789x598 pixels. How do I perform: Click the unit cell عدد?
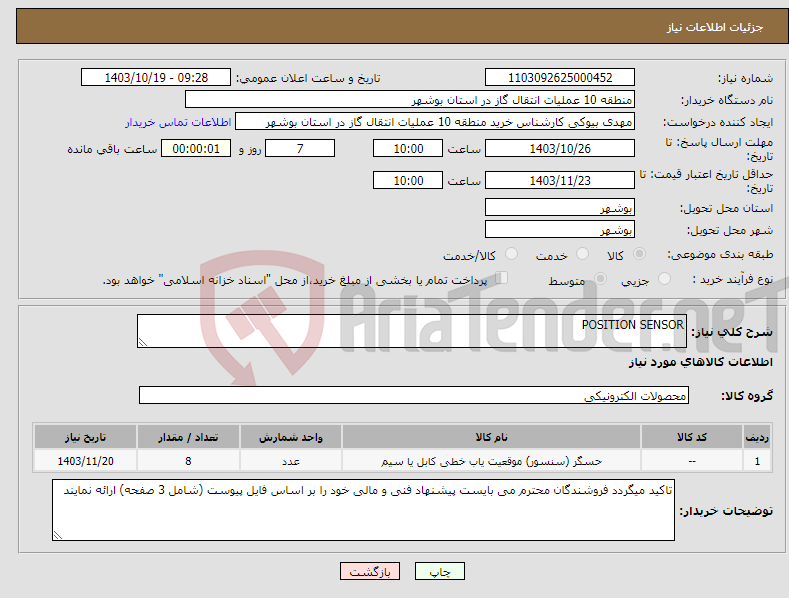pyautogui.click(x=291, y=461)
